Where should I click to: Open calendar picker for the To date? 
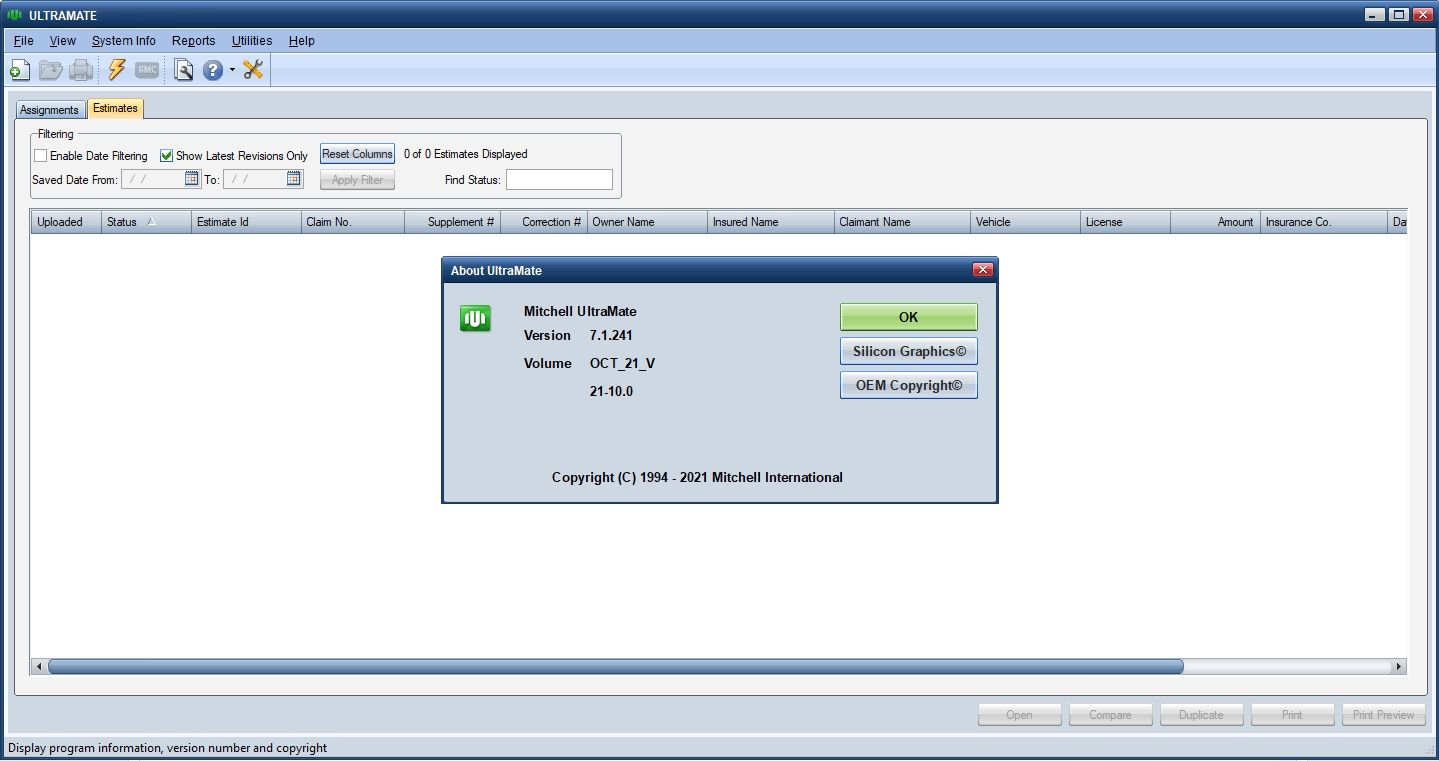(x=294, y=179)
